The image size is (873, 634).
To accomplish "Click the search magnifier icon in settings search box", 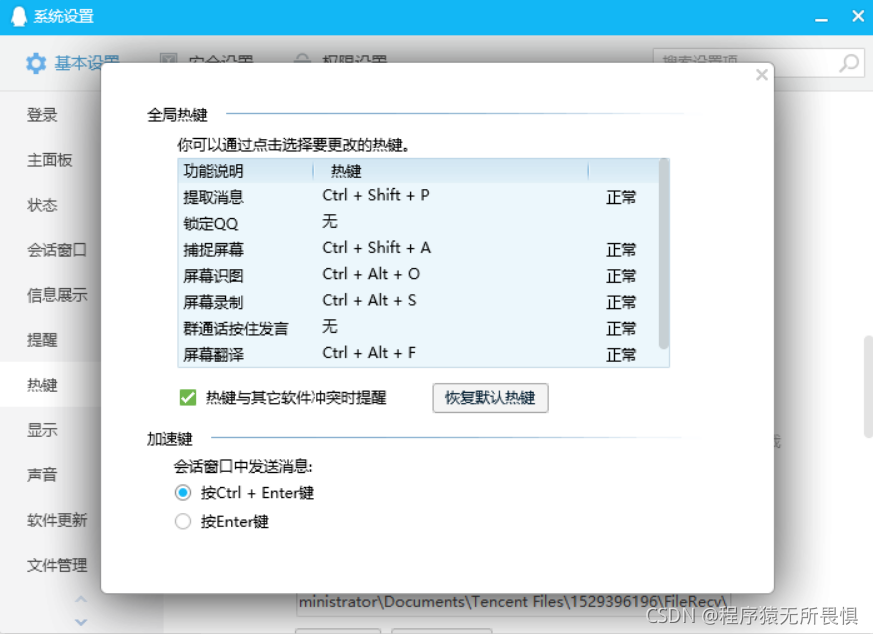I will point(849,63).
